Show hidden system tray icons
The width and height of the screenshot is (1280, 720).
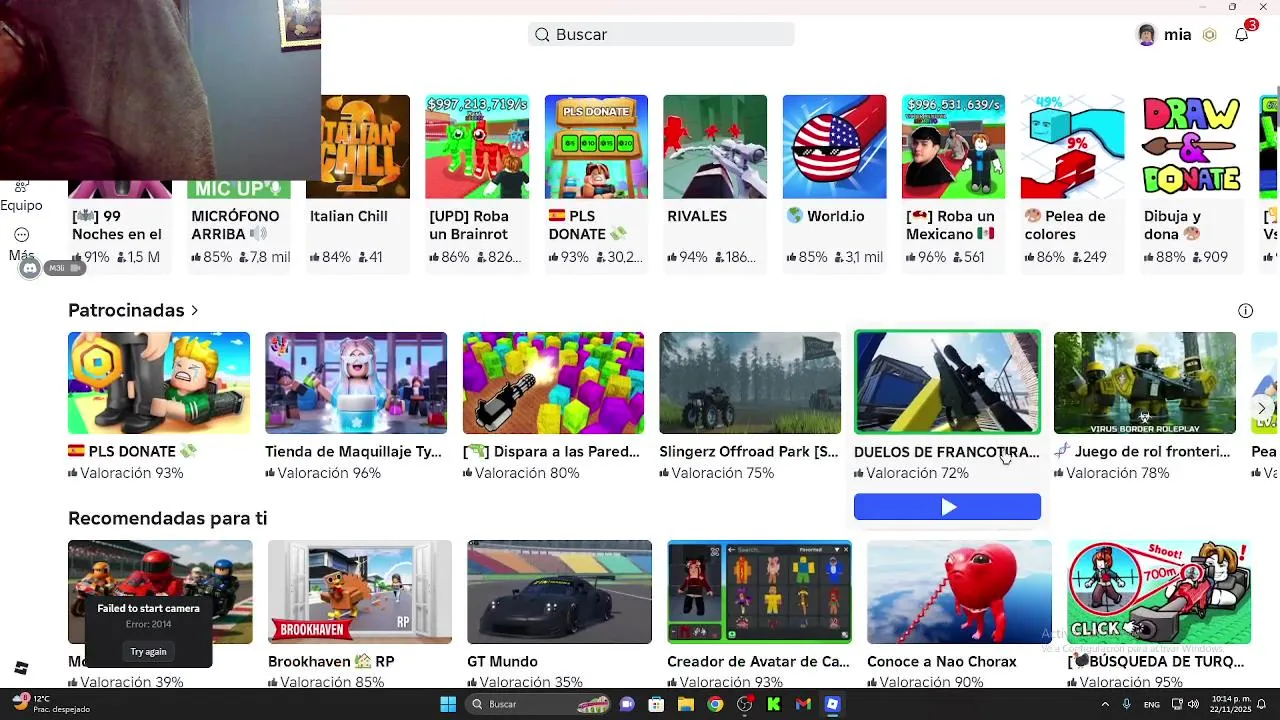(1106, 704)
